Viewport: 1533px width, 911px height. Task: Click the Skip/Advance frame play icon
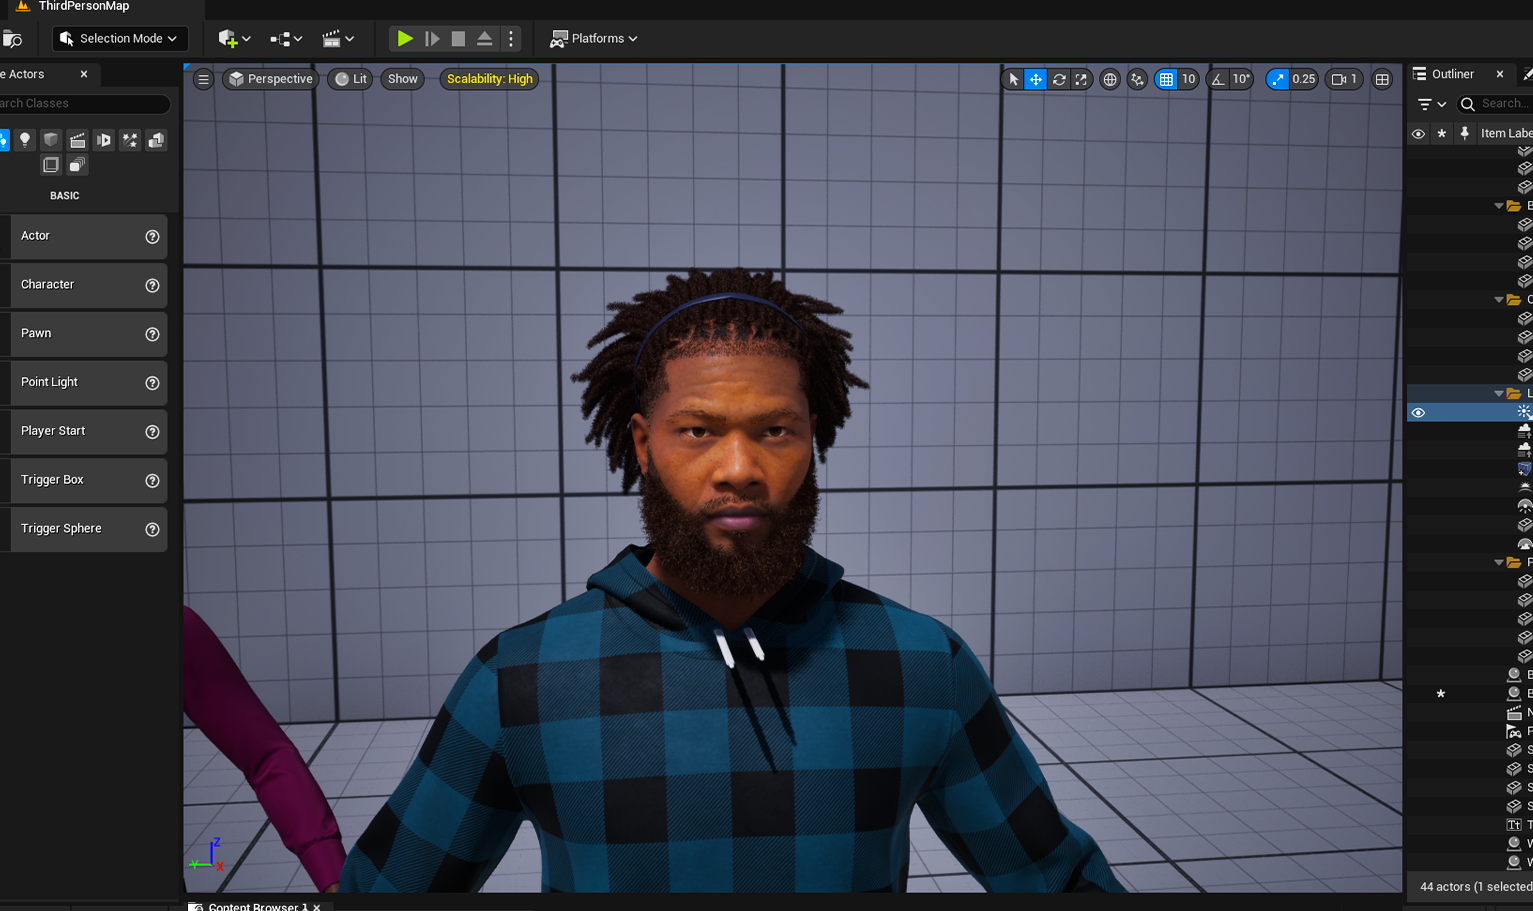(432, 39)
